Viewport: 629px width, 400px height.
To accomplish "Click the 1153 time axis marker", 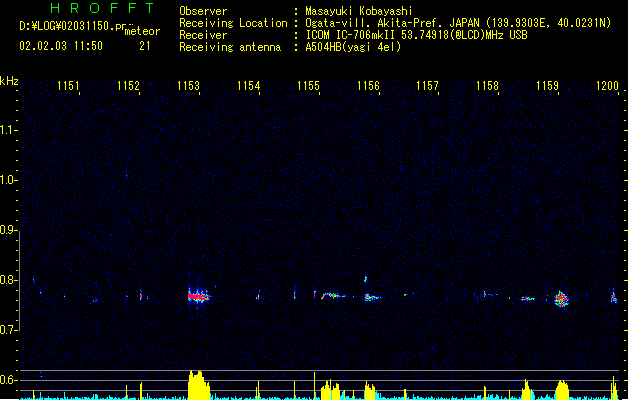I will pos(188,86).
